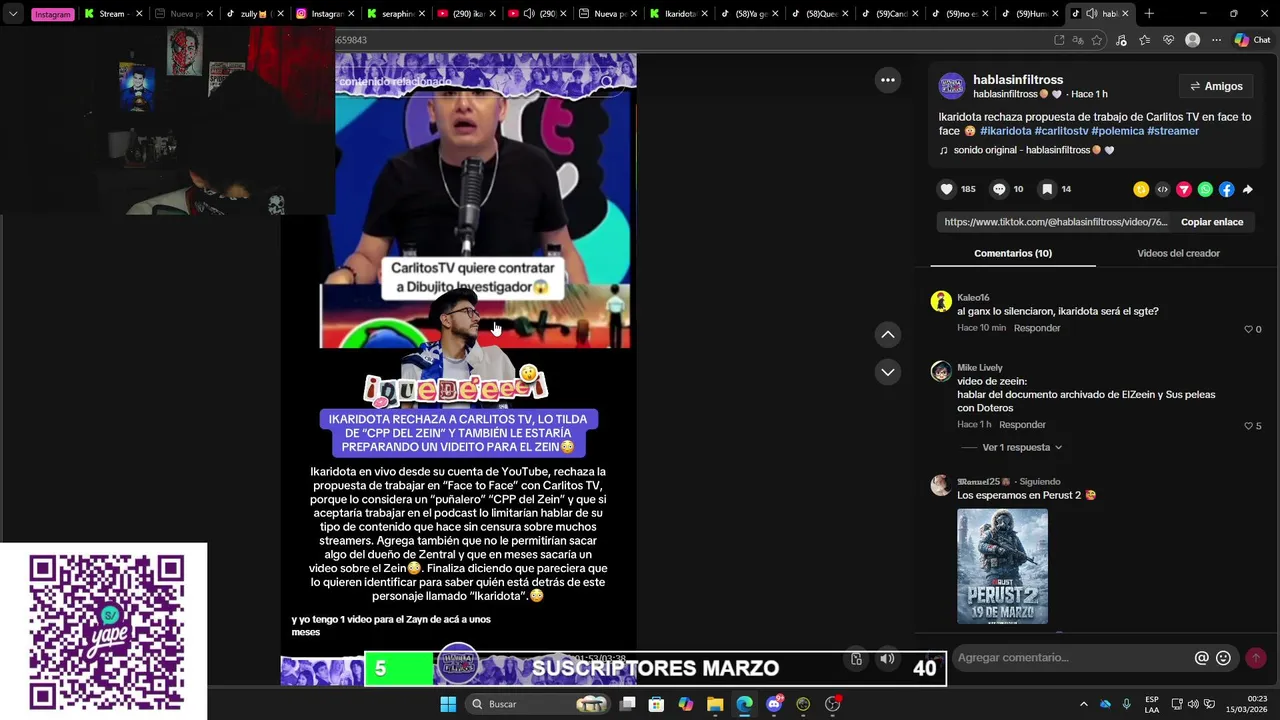Viewport: 1280px width, 720px height.
Task: Open the #polemica hashtag
Action: (x=1117, y=131)
